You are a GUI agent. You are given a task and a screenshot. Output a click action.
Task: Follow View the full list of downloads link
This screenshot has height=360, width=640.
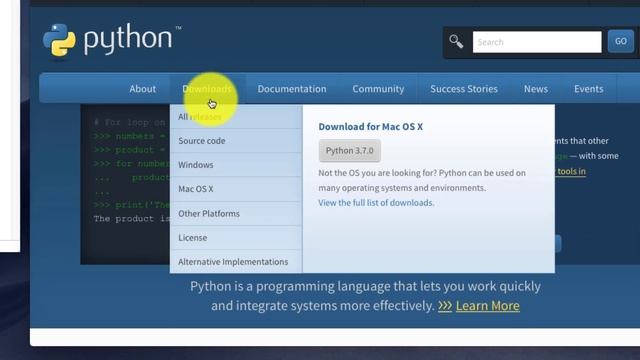click(376, 203)
